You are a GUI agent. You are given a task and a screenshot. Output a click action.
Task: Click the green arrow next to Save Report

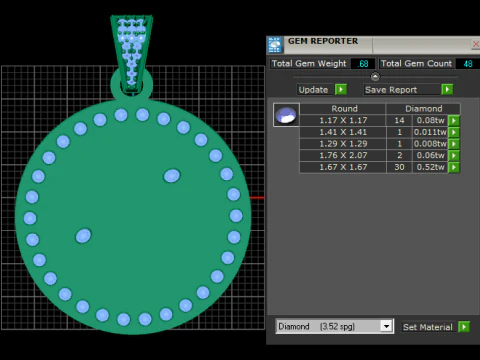point(447,90)
